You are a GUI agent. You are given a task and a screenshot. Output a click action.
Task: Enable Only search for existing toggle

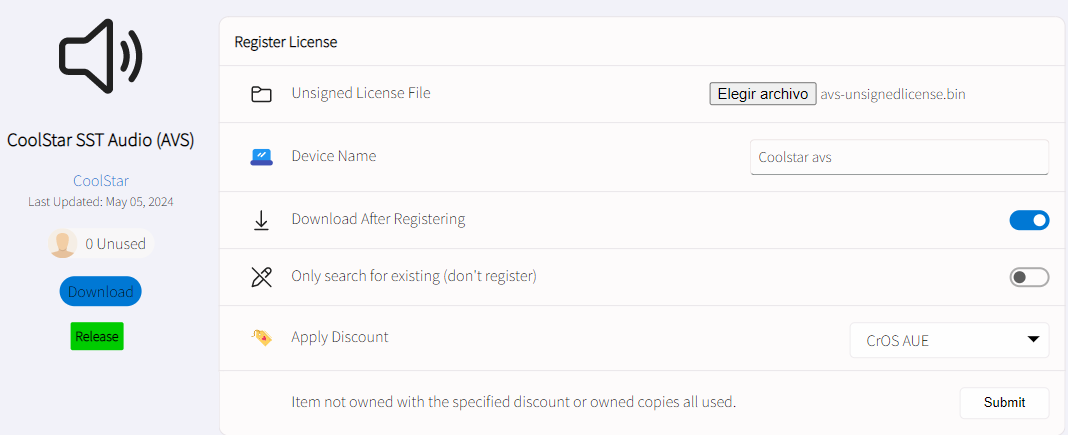click(x=1029, y=277)
